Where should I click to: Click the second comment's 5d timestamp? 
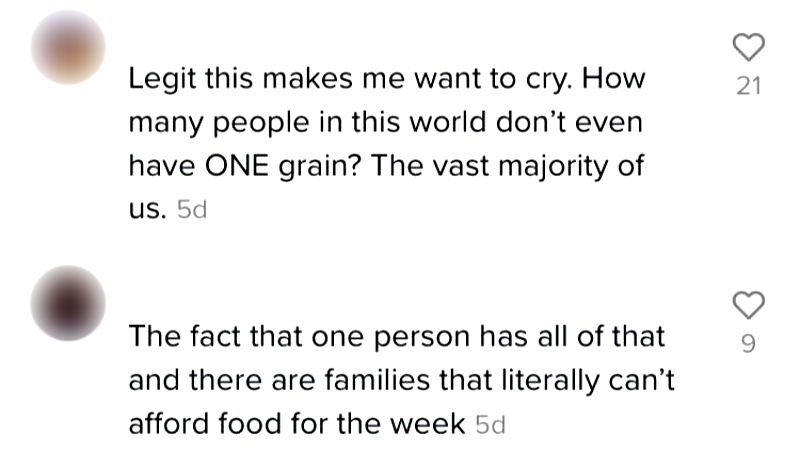490,424
